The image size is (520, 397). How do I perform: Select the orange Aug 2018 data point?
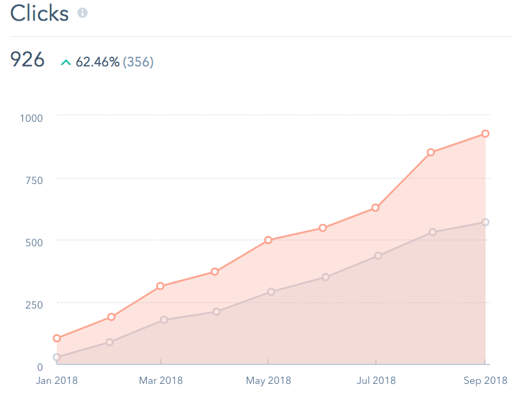coord(431,152)
